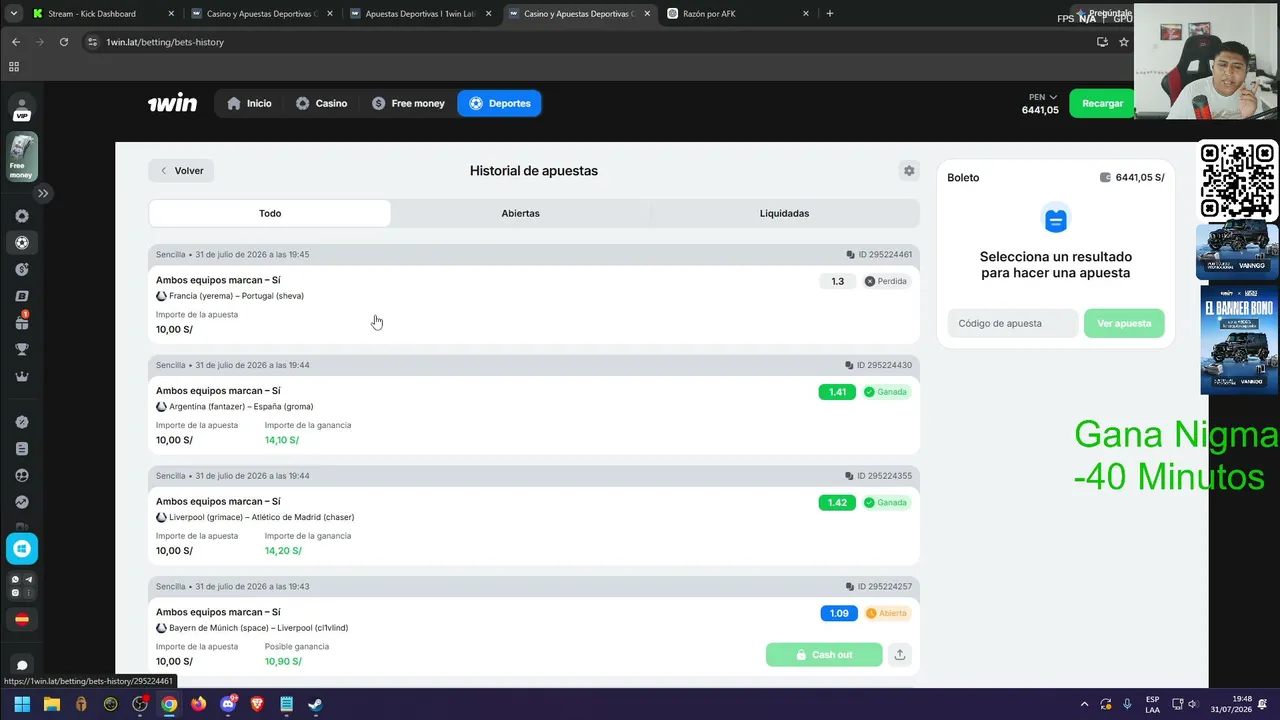
Task: Bookmark this page with the star icon
Action: point(1124,42)
